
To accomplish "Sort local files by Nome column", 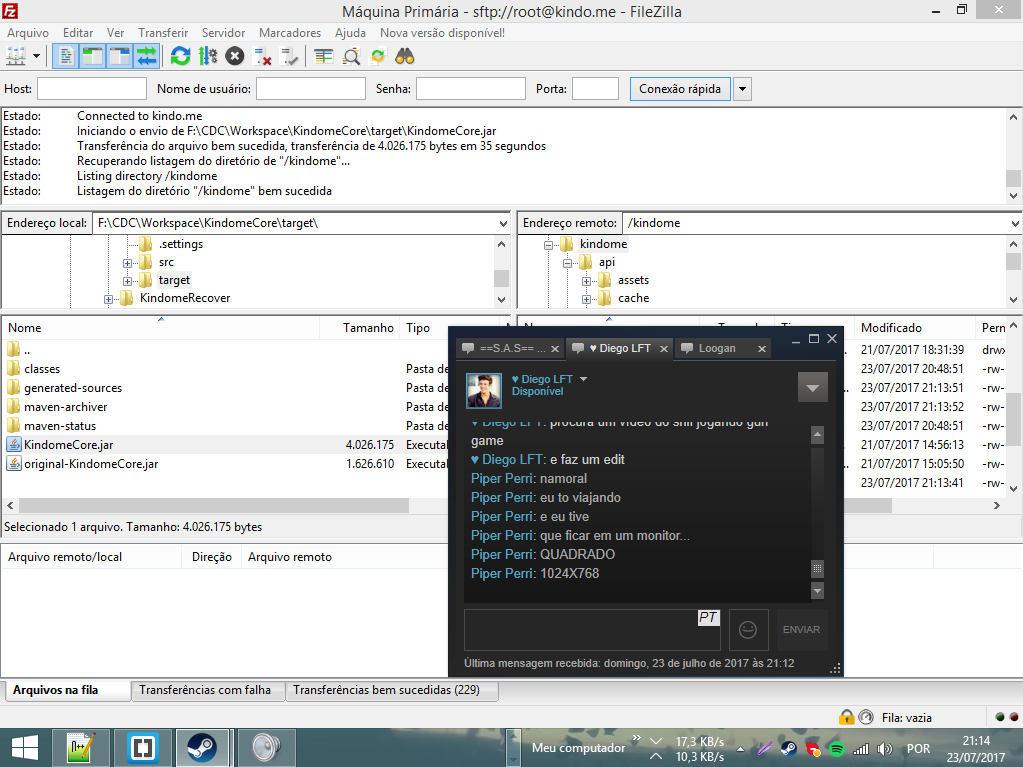I will 160,328.
